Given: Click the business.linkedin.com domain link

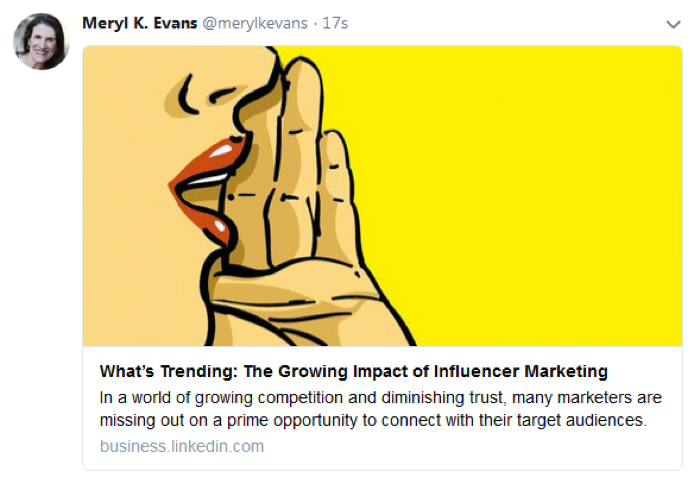Looking at the screenshot, I should point(181,446).
